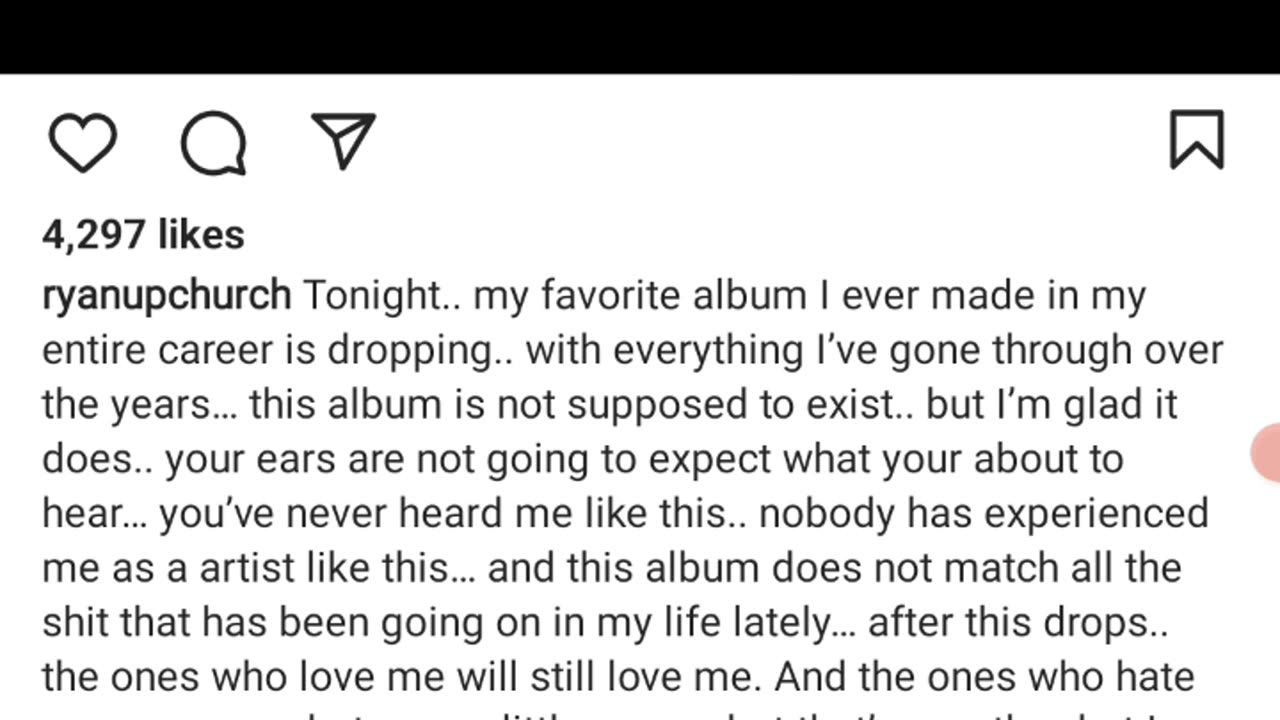
Task: Share the post using the paper plane icon
Action: (343, 141)
